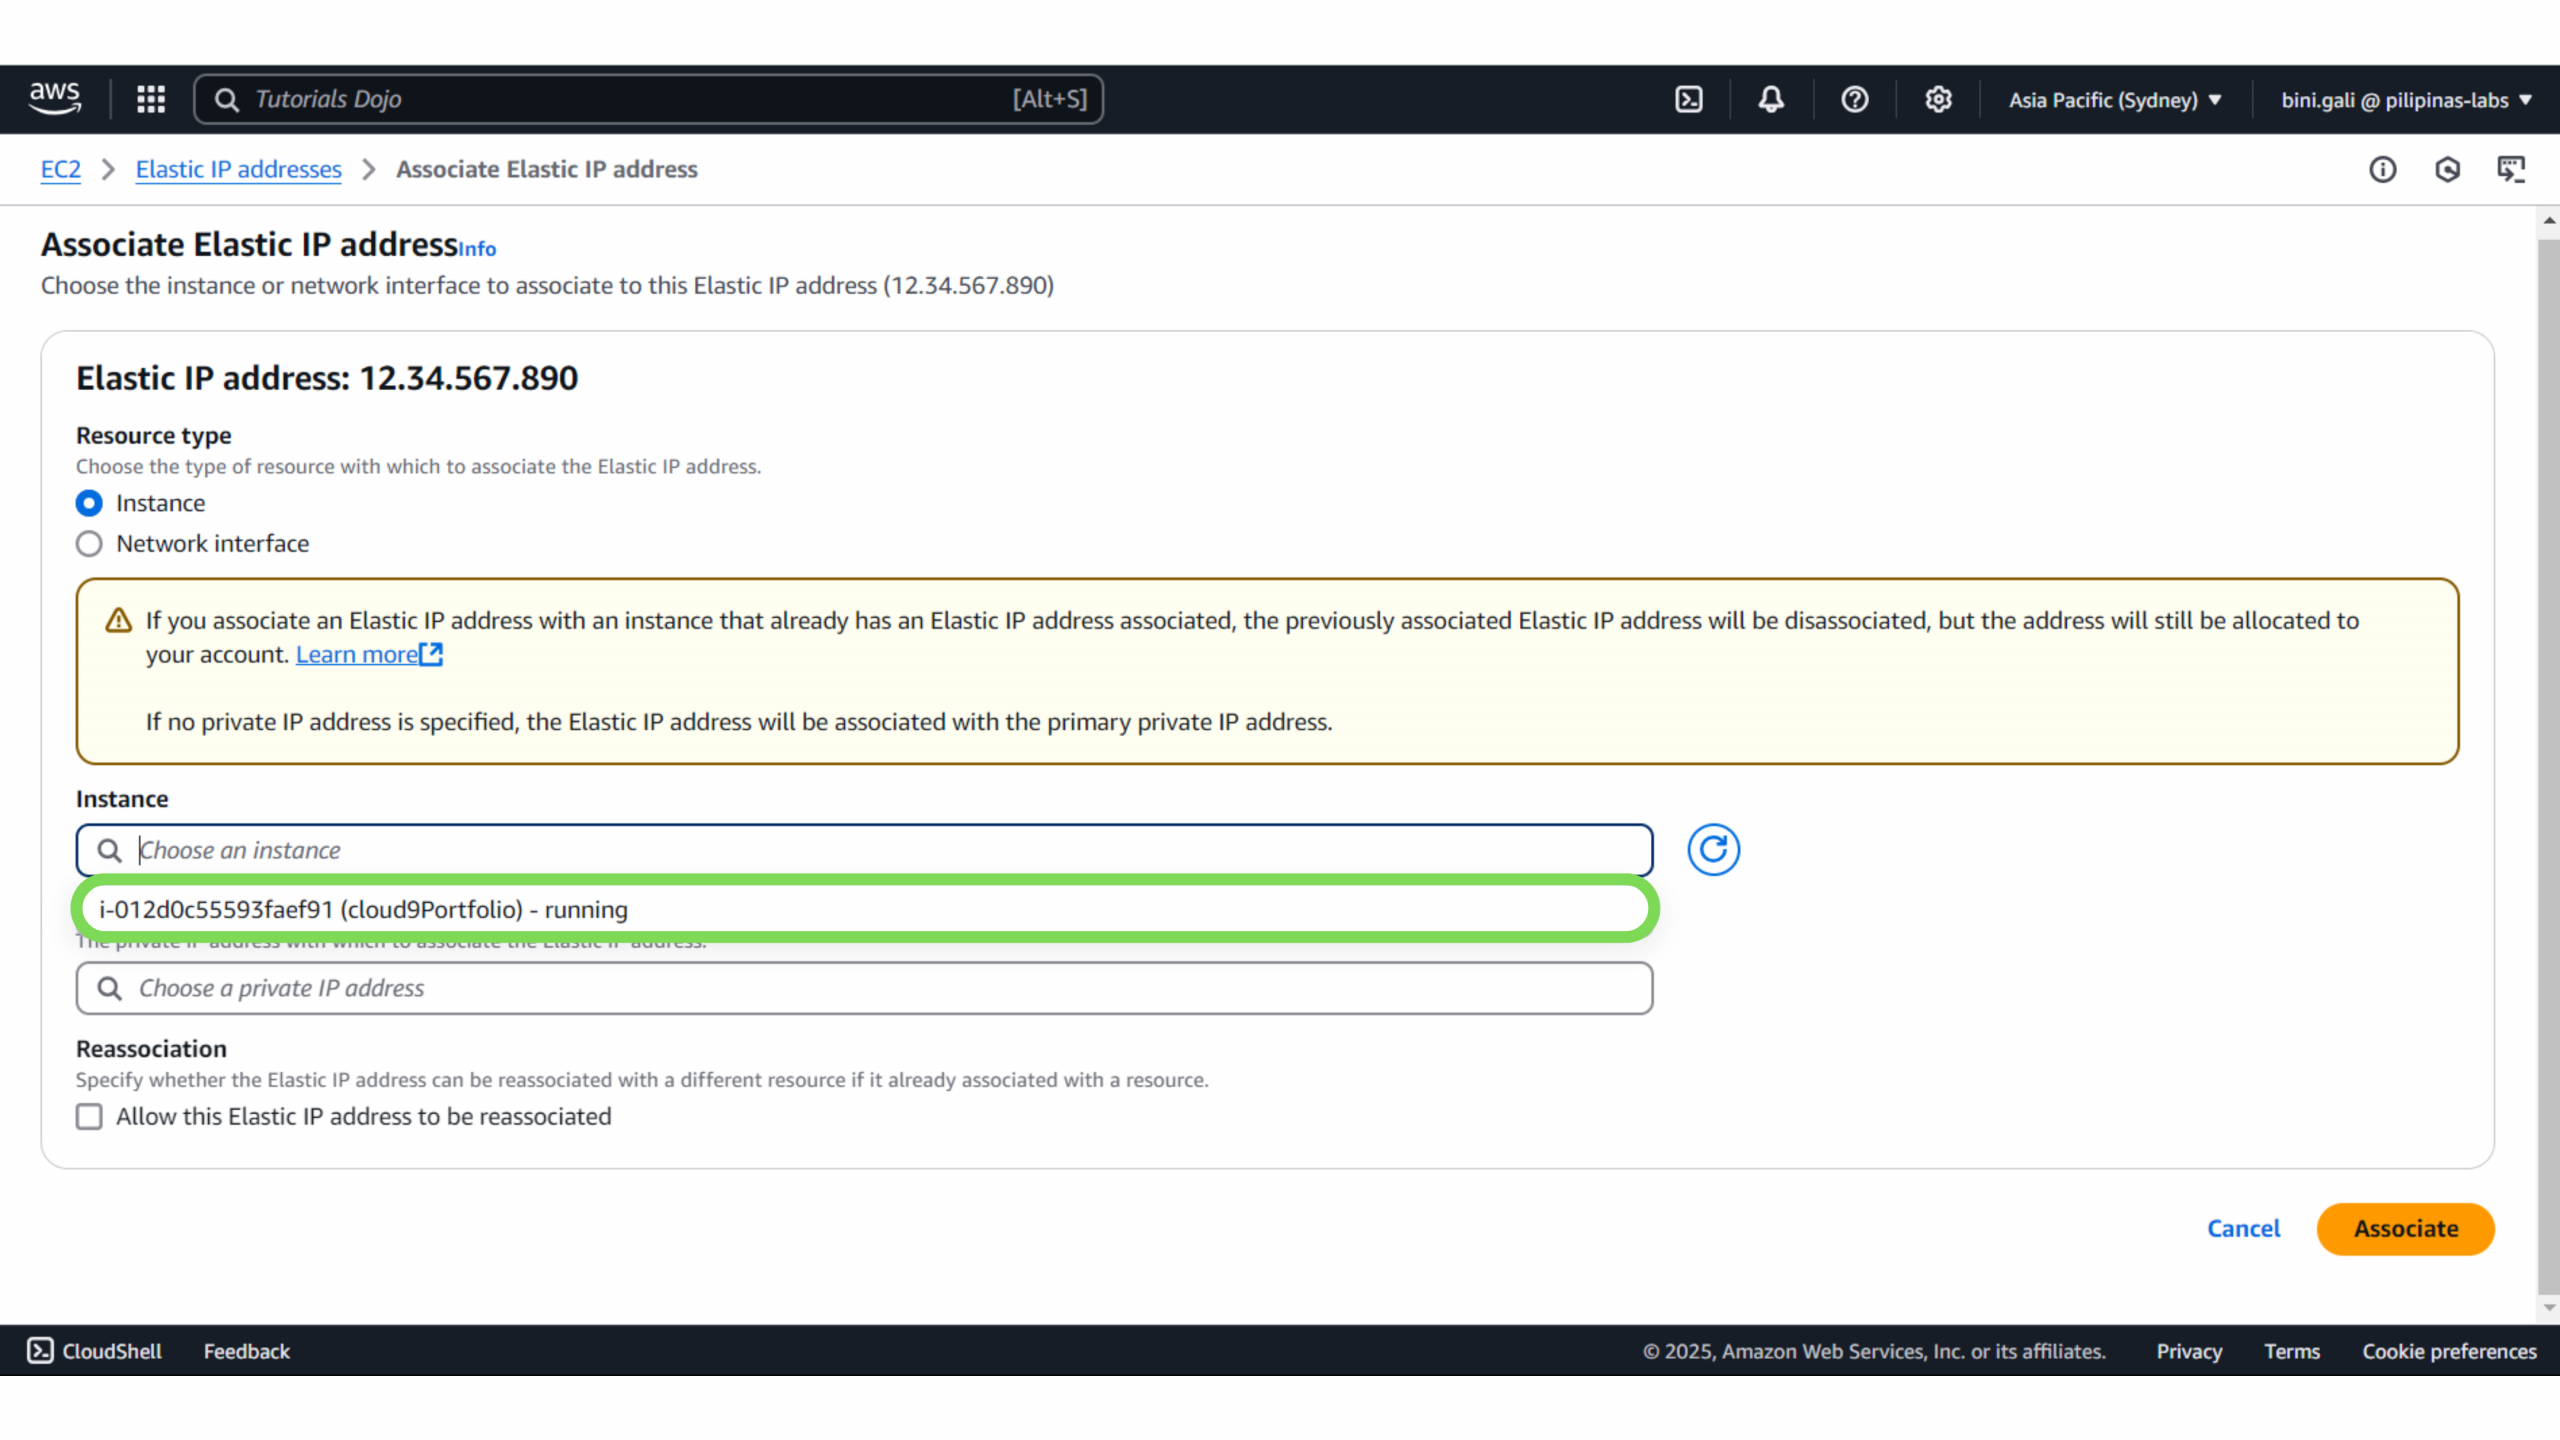
Task: Open the settings gear in the header
Action: tap(1938, 99)
